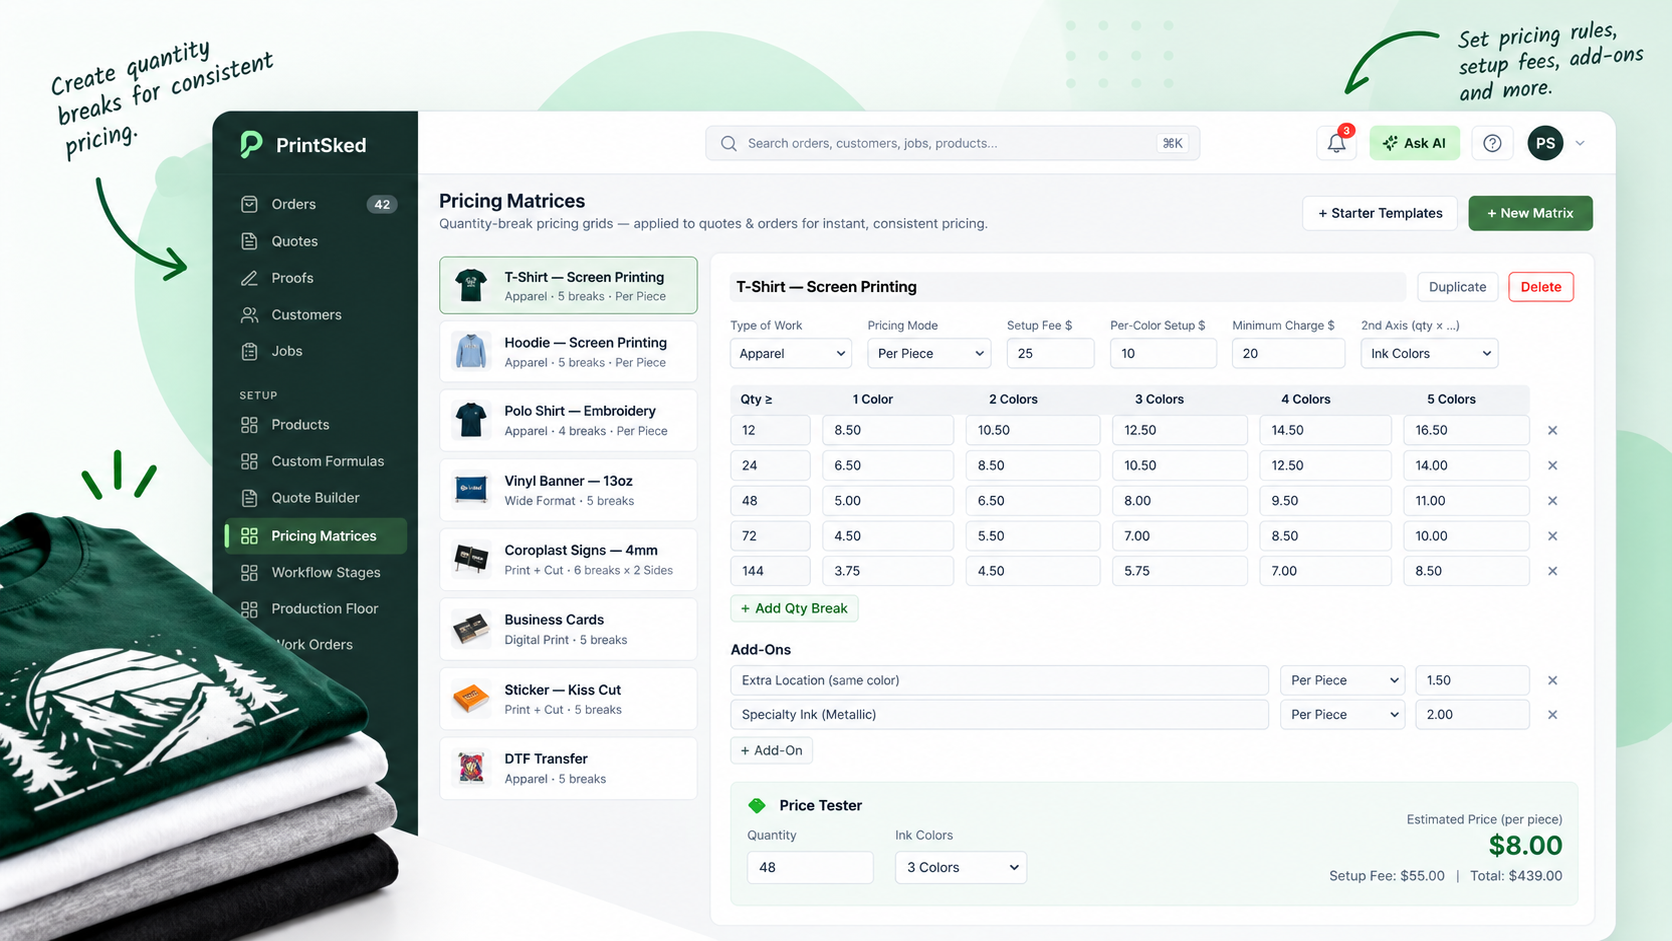Click the Minimum Charge input field
This screenshot has height=941, width=1672.
(x=1288, y=353)
